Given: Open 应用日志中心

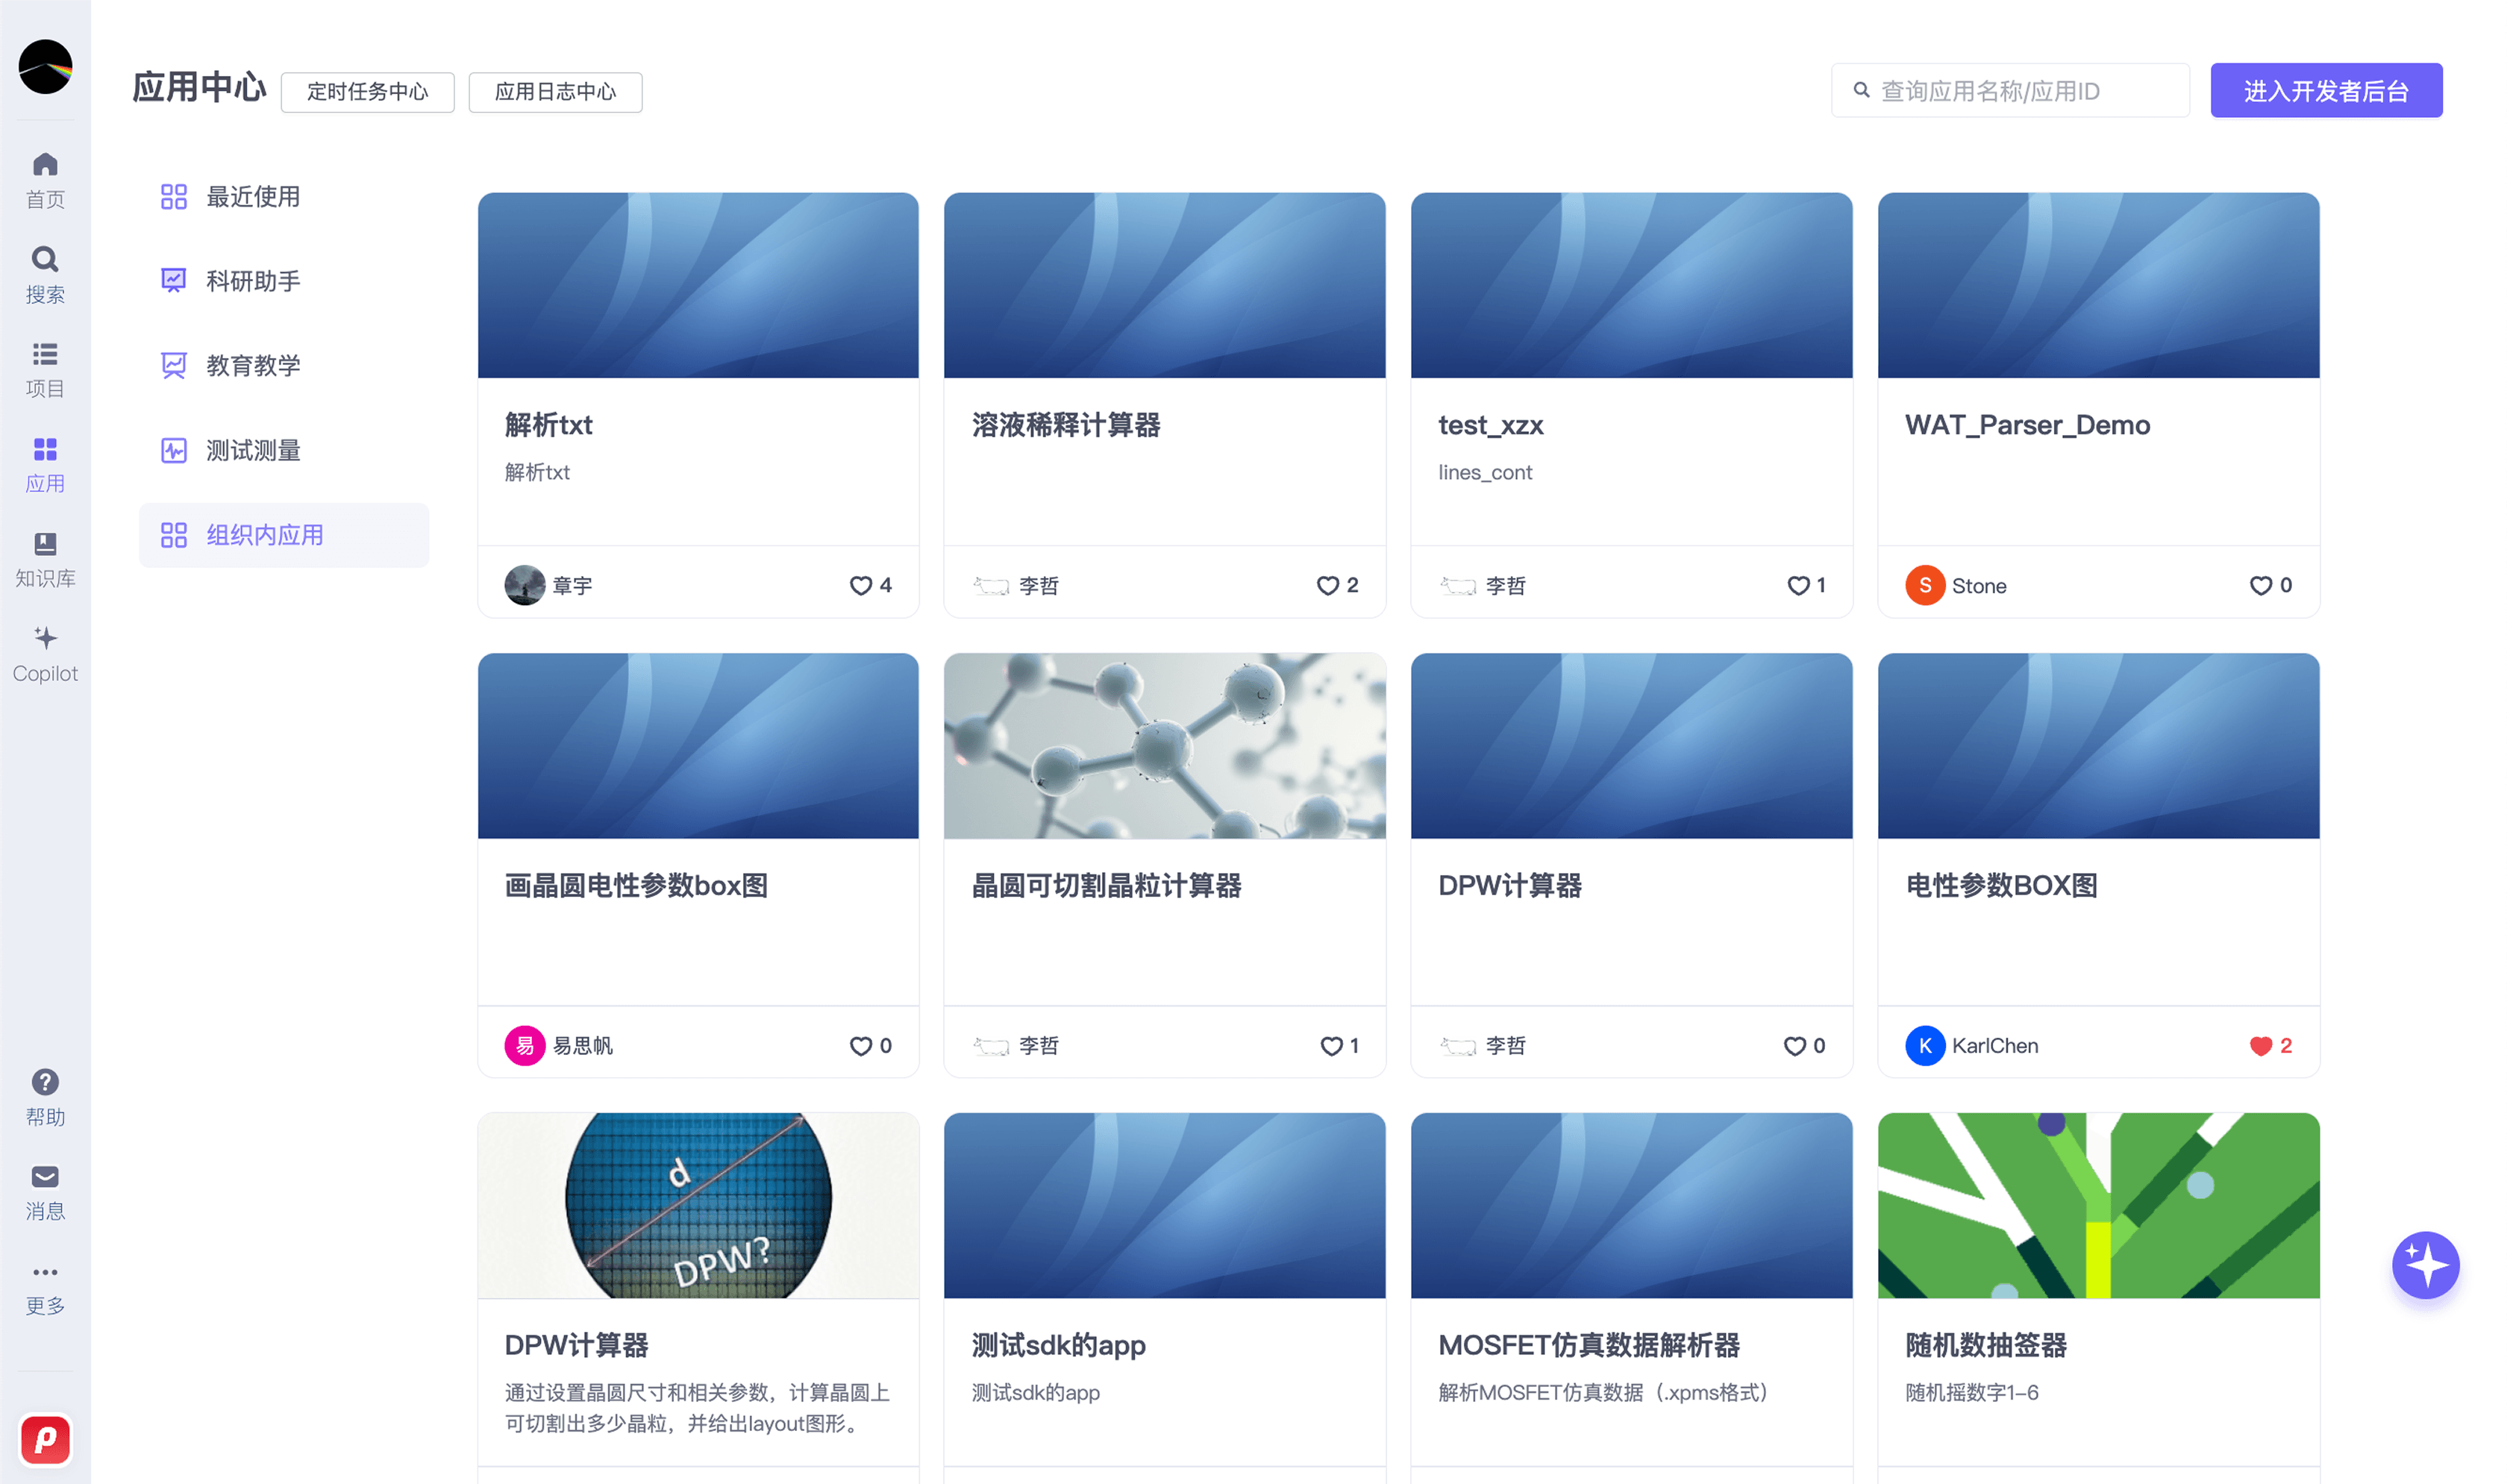Looking at the screenshot, I should (555, 92).
